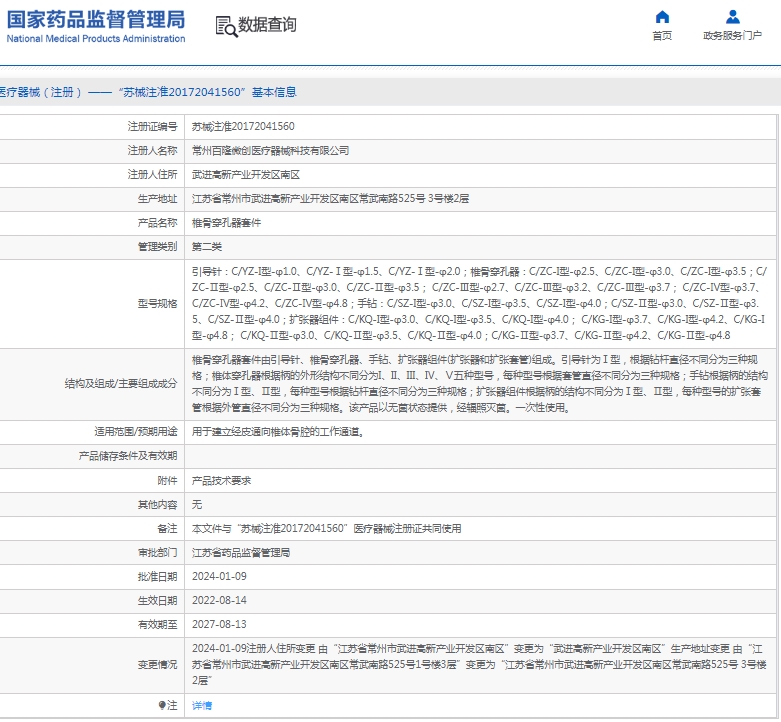
Task: Select registration number 苏械注准20172041560 value
Action: pyautogui.click(x=243, y=126)
